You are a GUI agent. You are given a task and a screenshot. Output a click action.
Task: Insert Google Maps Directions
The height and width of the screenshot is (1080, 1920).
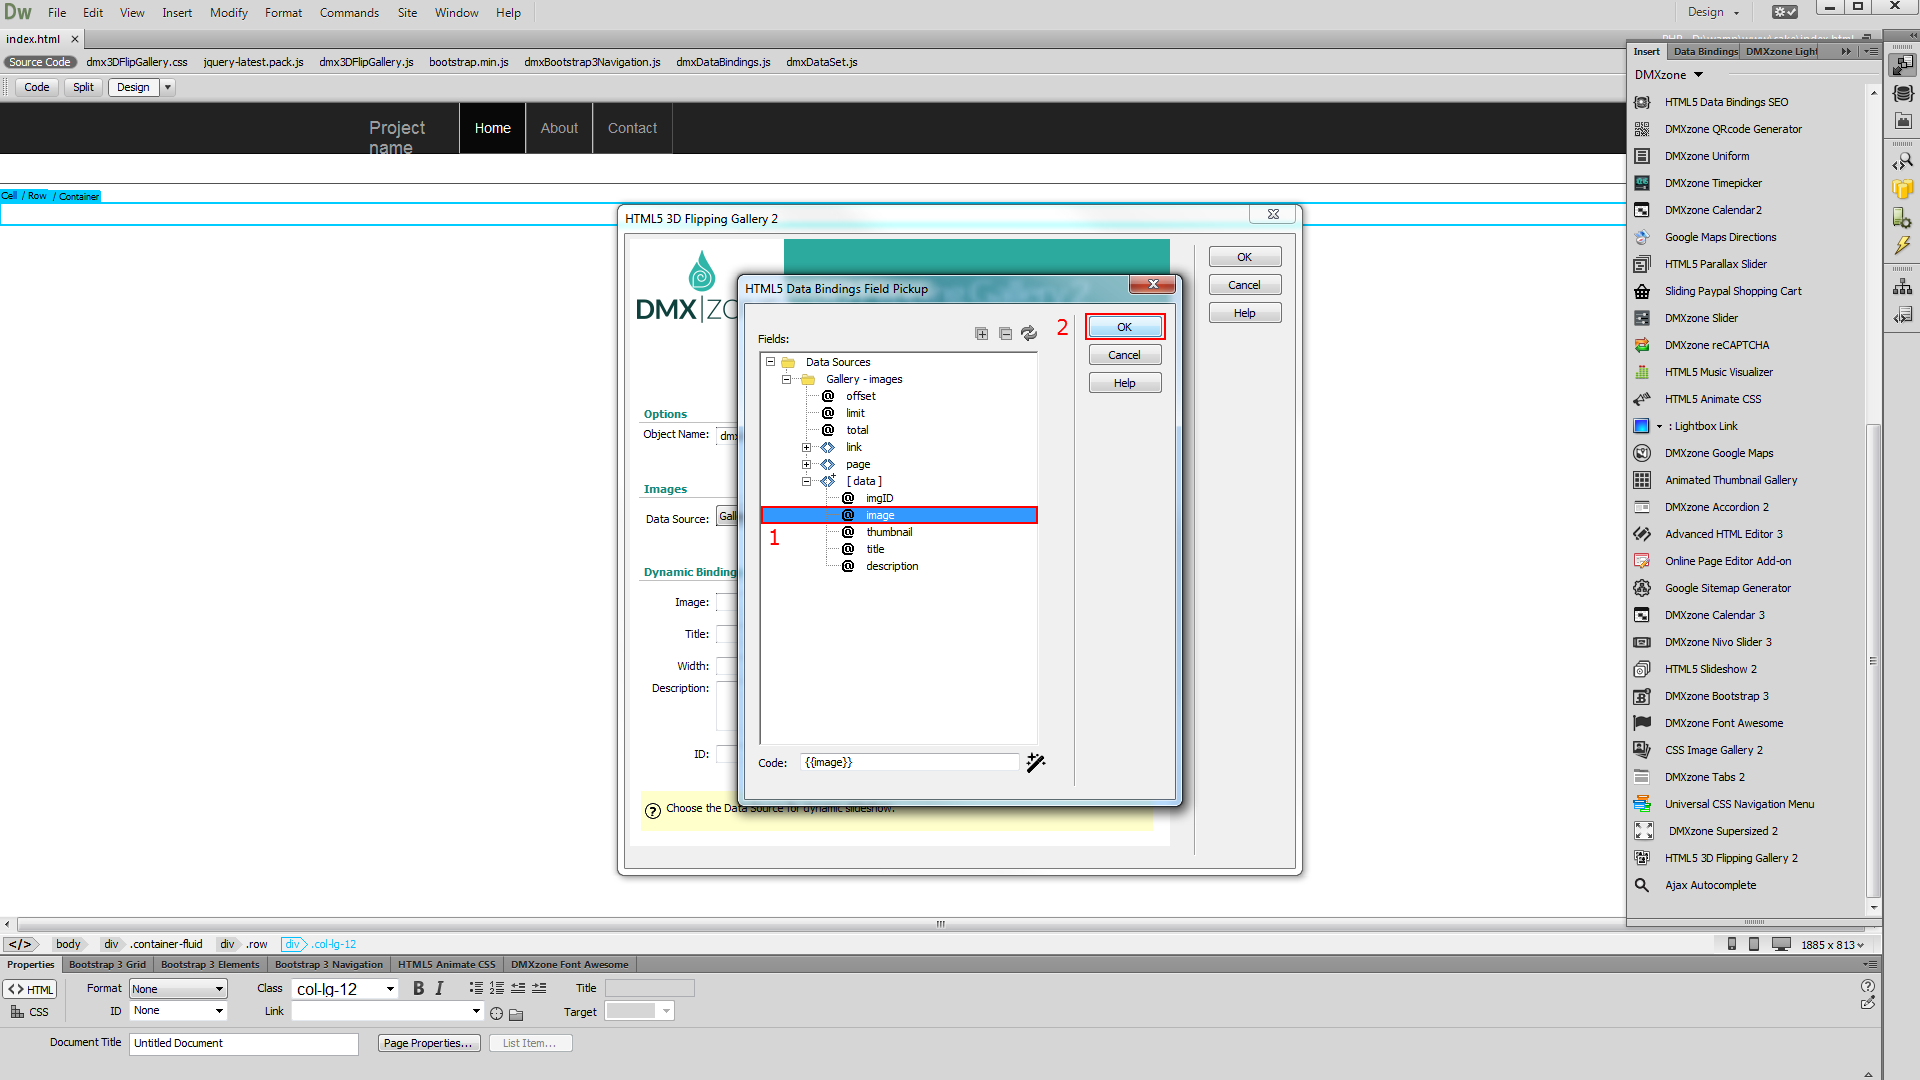[x=1720, y=237]
